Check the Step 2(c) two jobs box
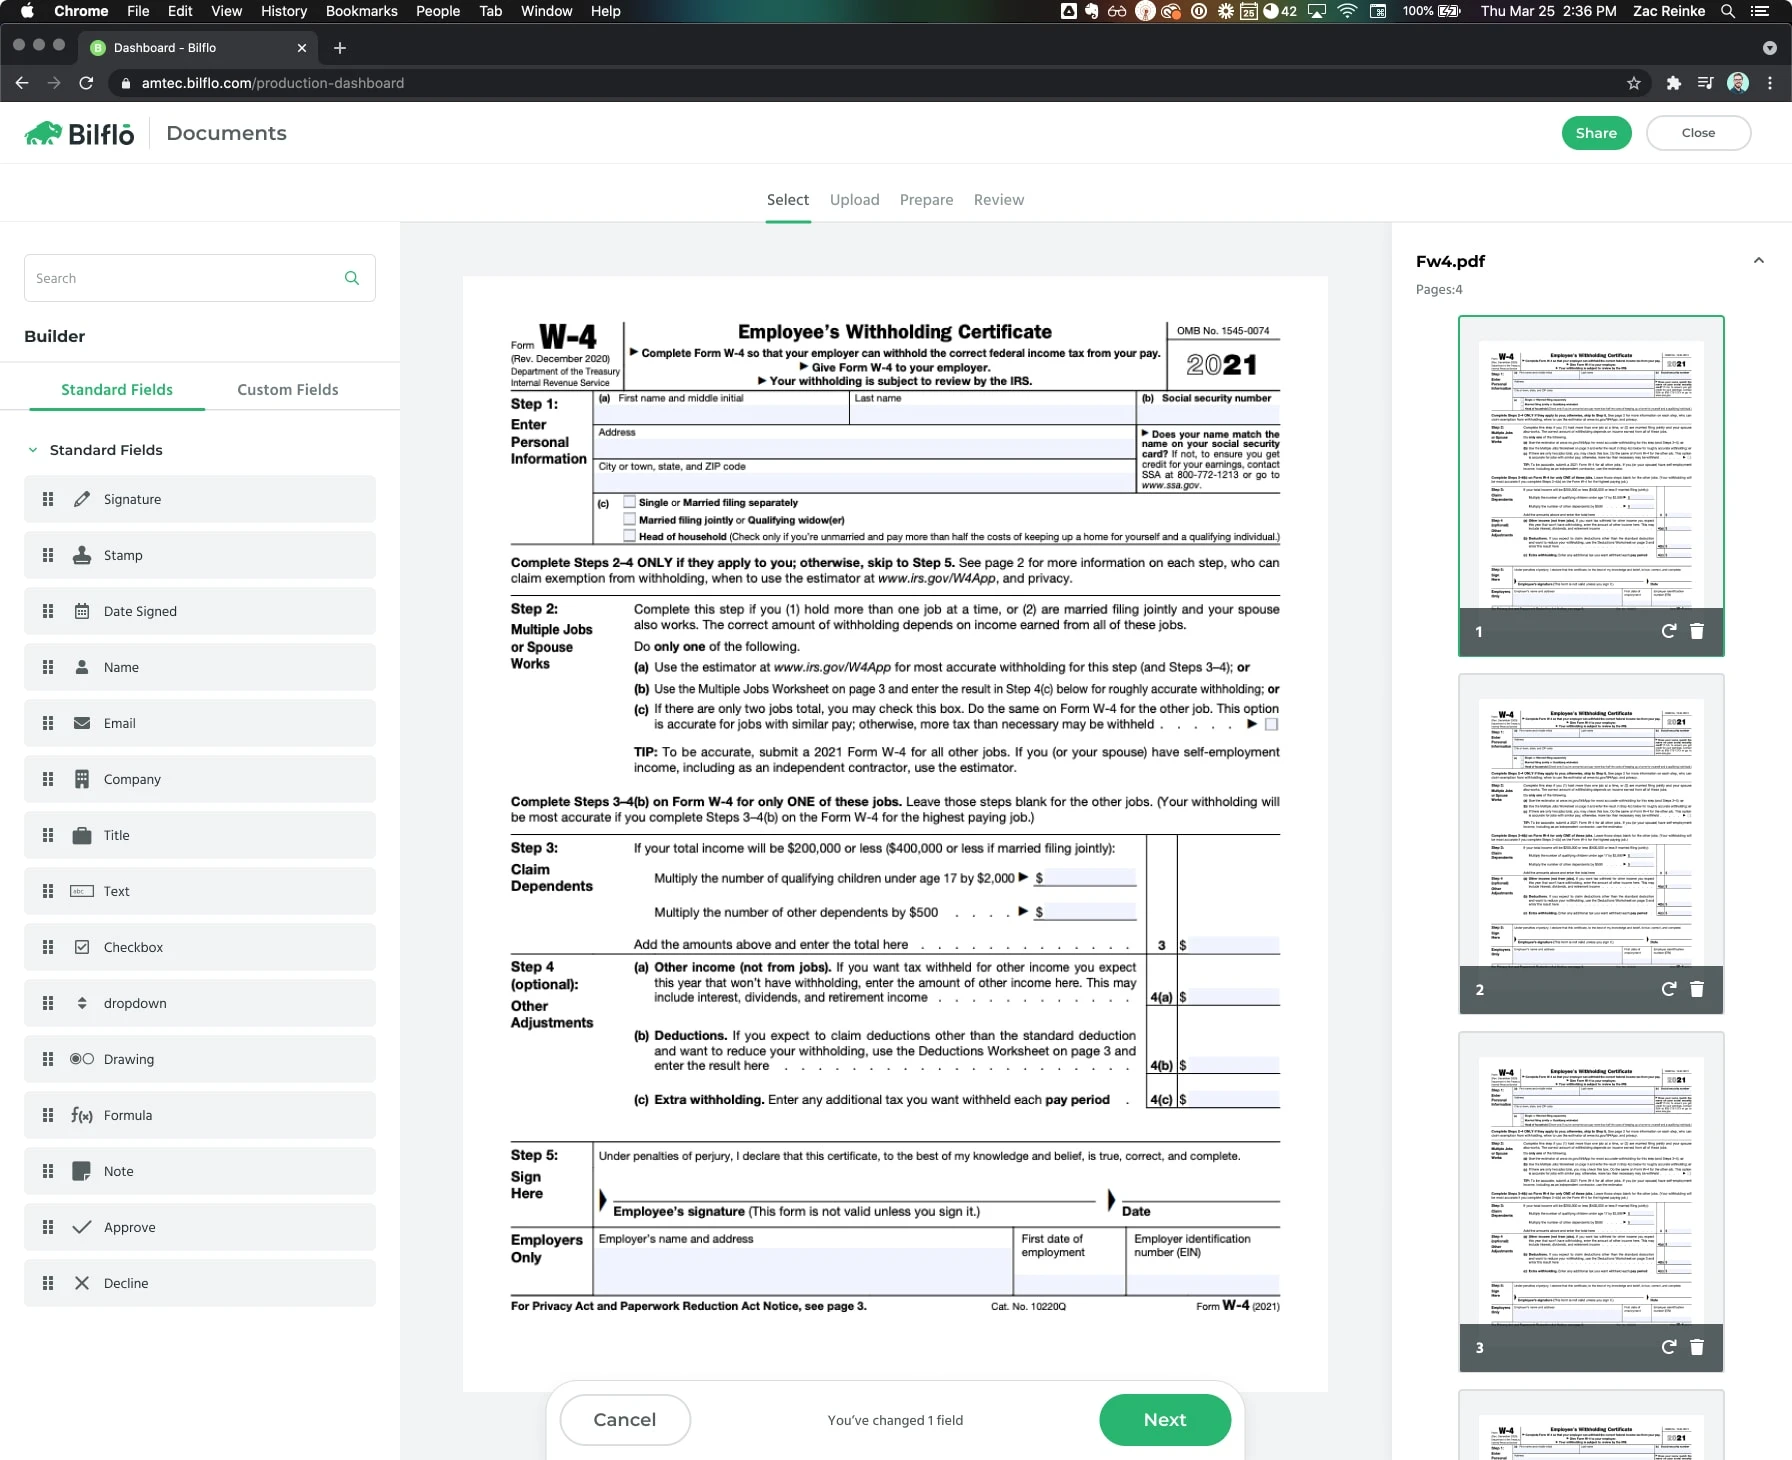1792x1460 pixels. coord(1272,724)
